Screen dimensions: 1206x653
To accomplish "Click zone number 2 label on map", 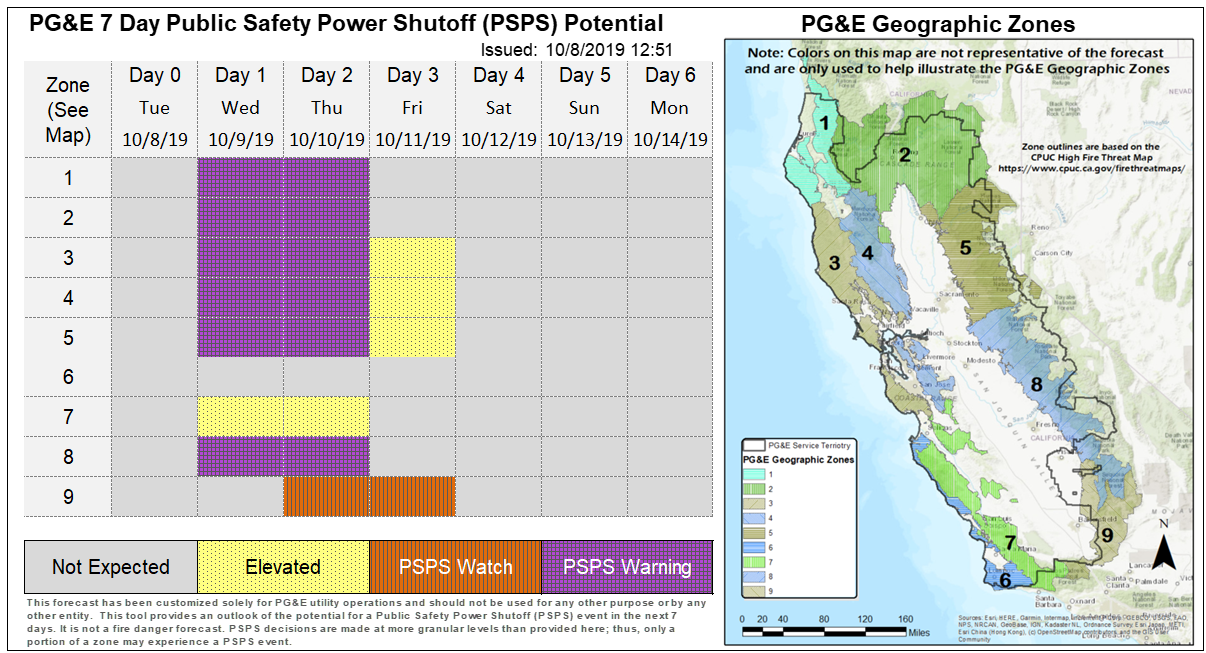I will 903,154.
